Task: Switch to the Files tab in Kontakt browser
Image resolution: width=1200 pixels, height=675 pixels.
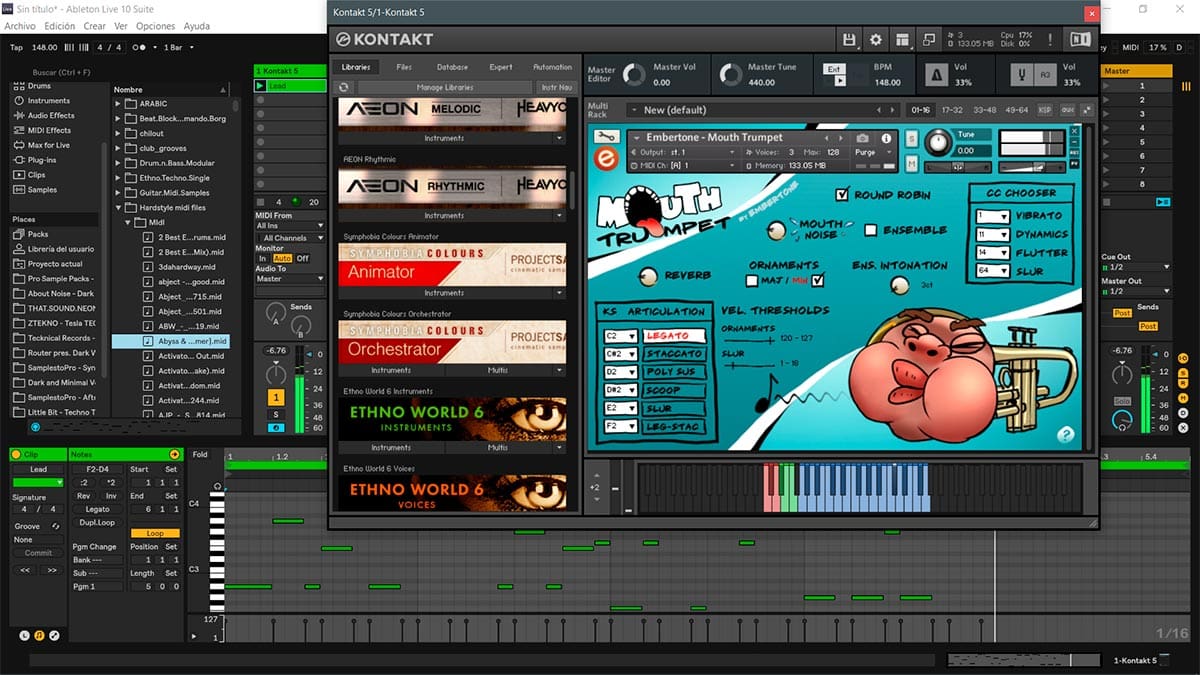Action: point(404,67)
